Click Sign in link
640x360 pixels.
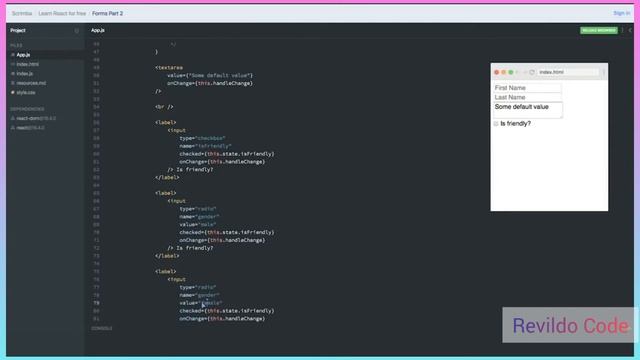click(622, 13)
